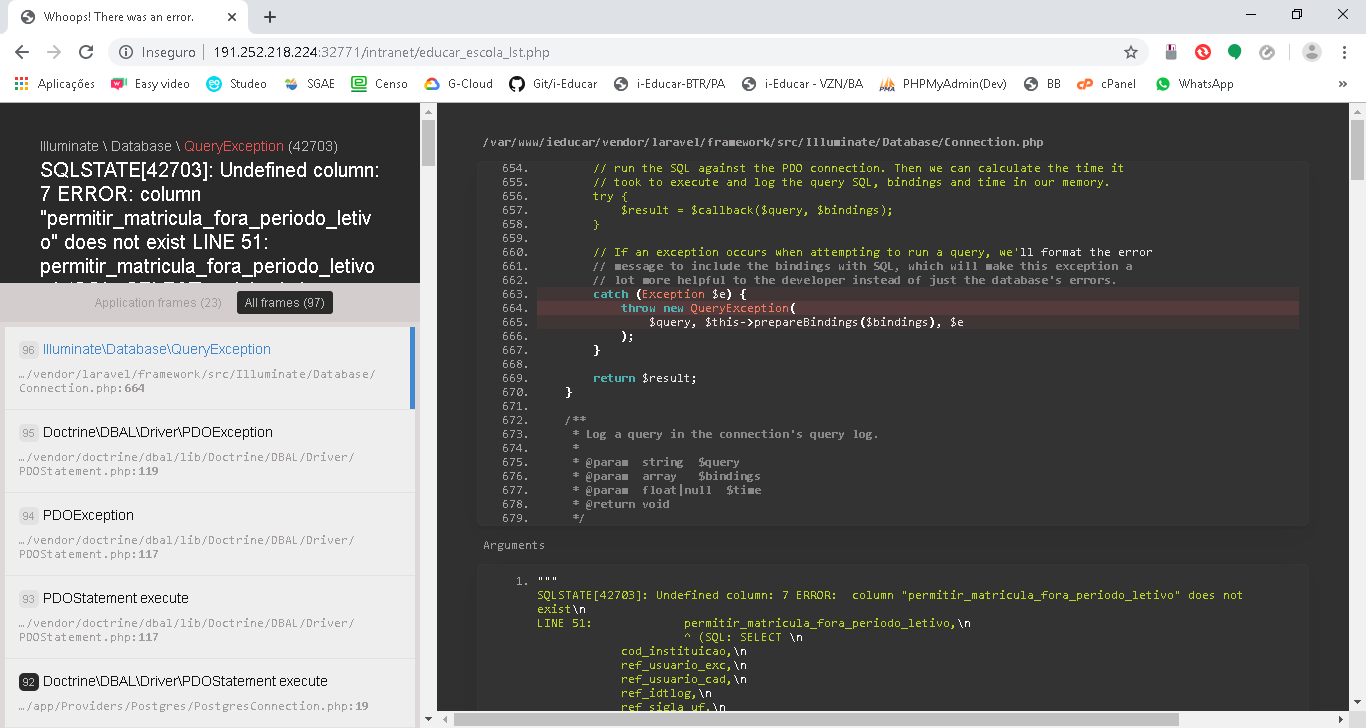1366x728 pixels.
Task: Click 'ref_usuario_cad' in the SQL argument
Action: 677,679
